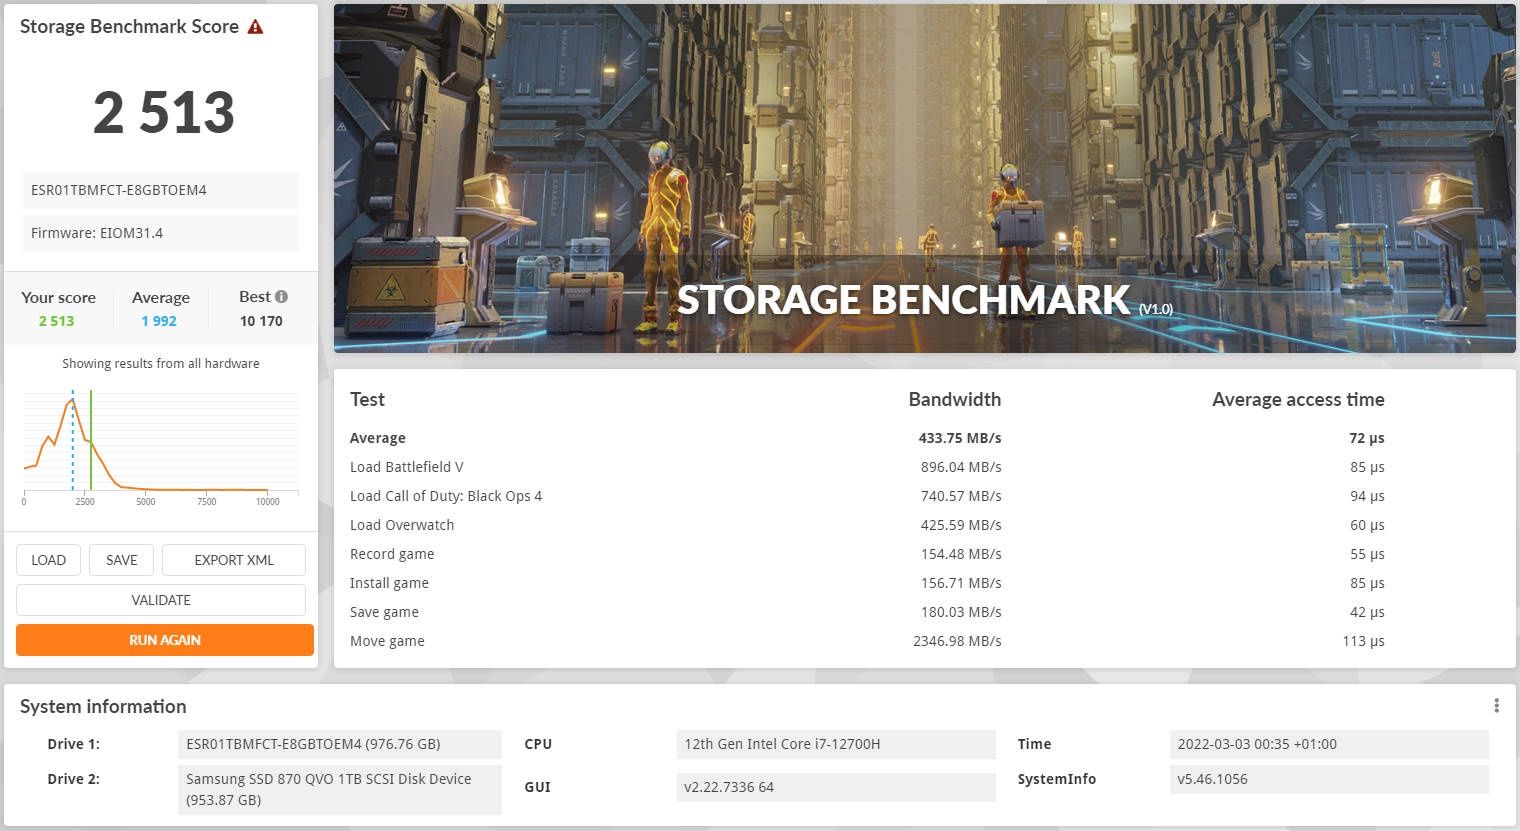Click the Storage Benchmark banner image
The image size is (1520, 831).
(925, 178)
